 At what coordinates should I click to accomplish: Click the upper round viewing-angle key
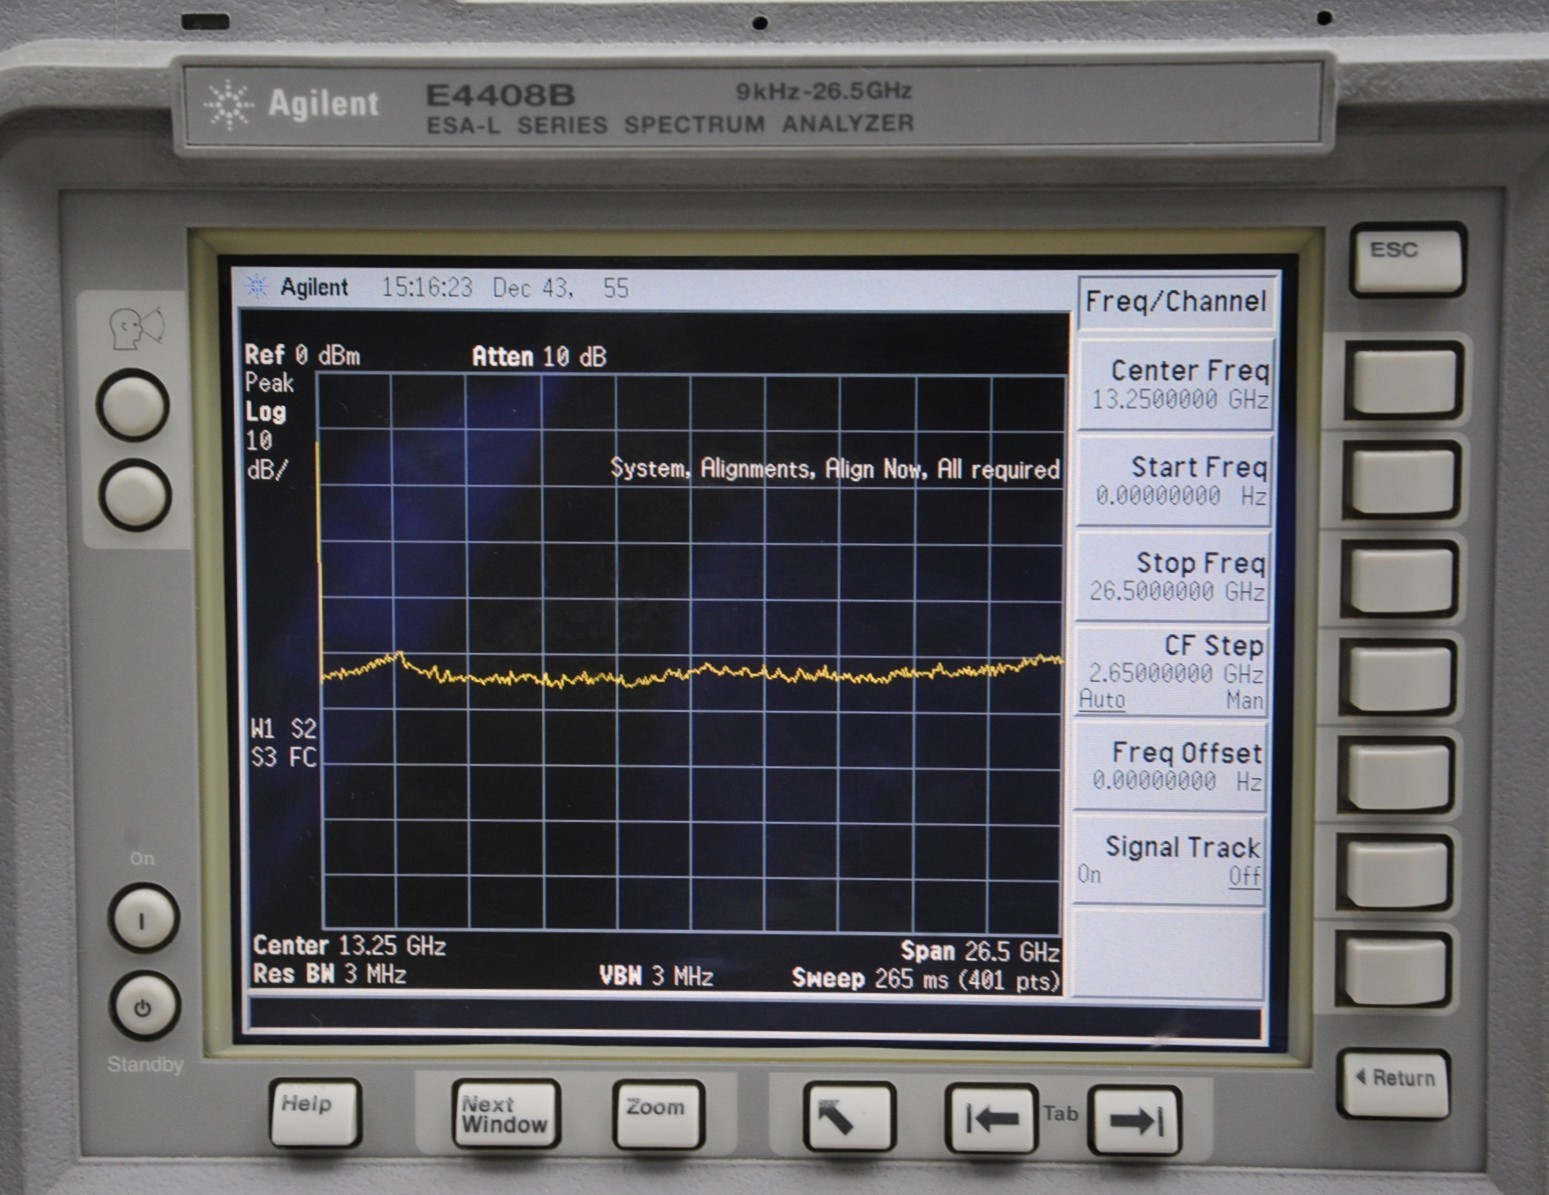coord(132,405)
